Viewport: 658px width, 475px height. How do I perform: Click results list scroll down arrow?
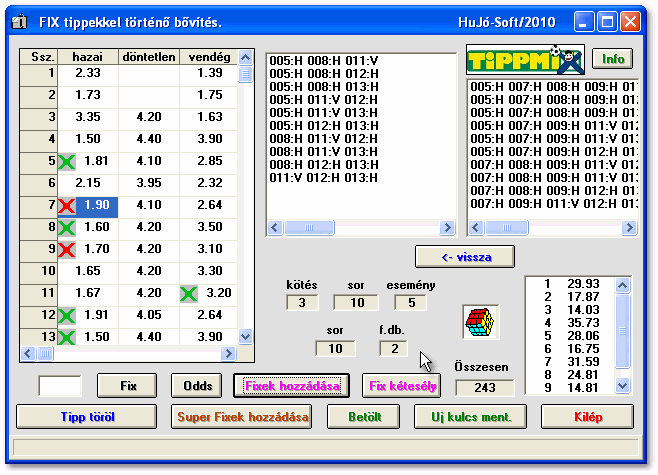click(x=622, y=385)
